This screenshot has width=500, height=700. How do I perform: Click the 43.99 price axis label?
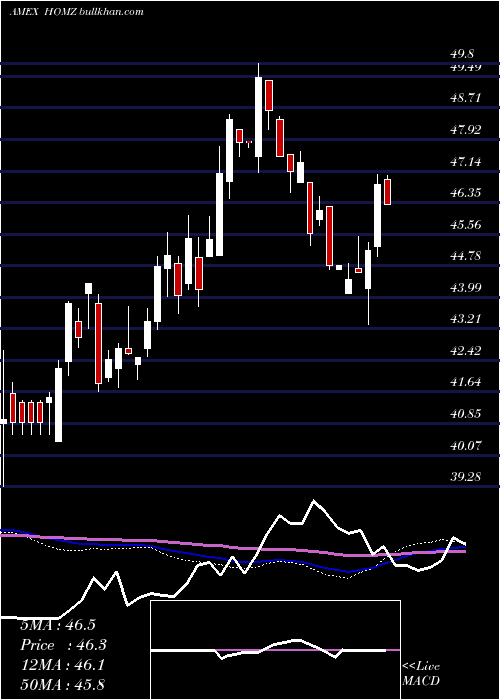(x=466, y=287)
